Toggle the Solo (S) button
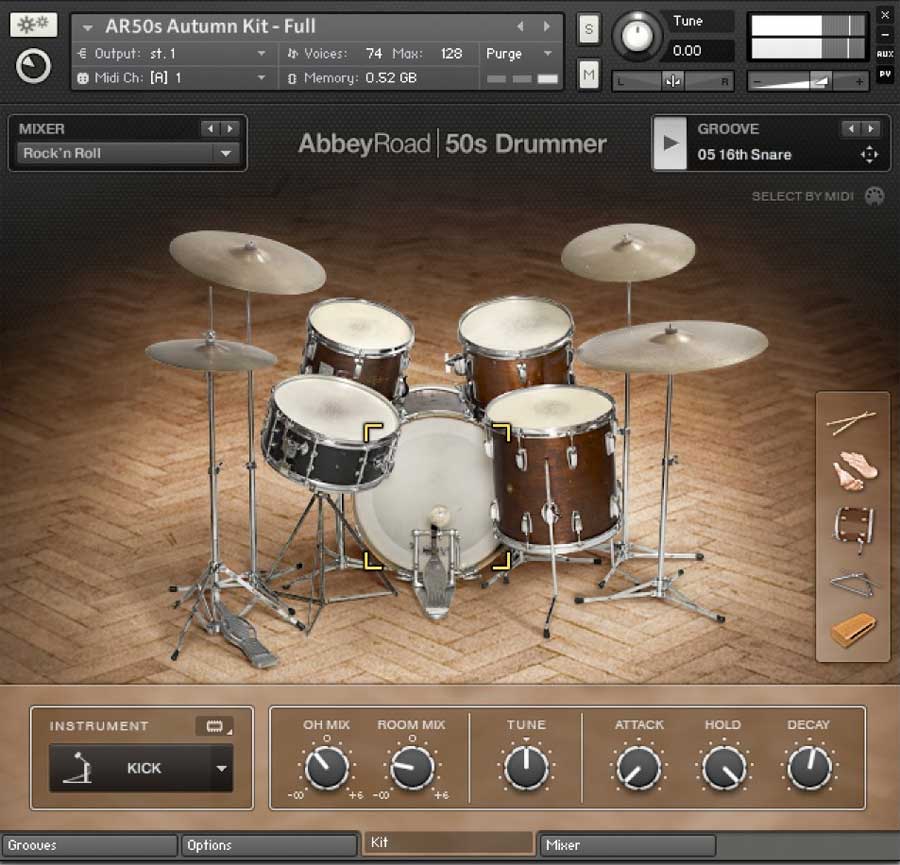 click(589, 29)
